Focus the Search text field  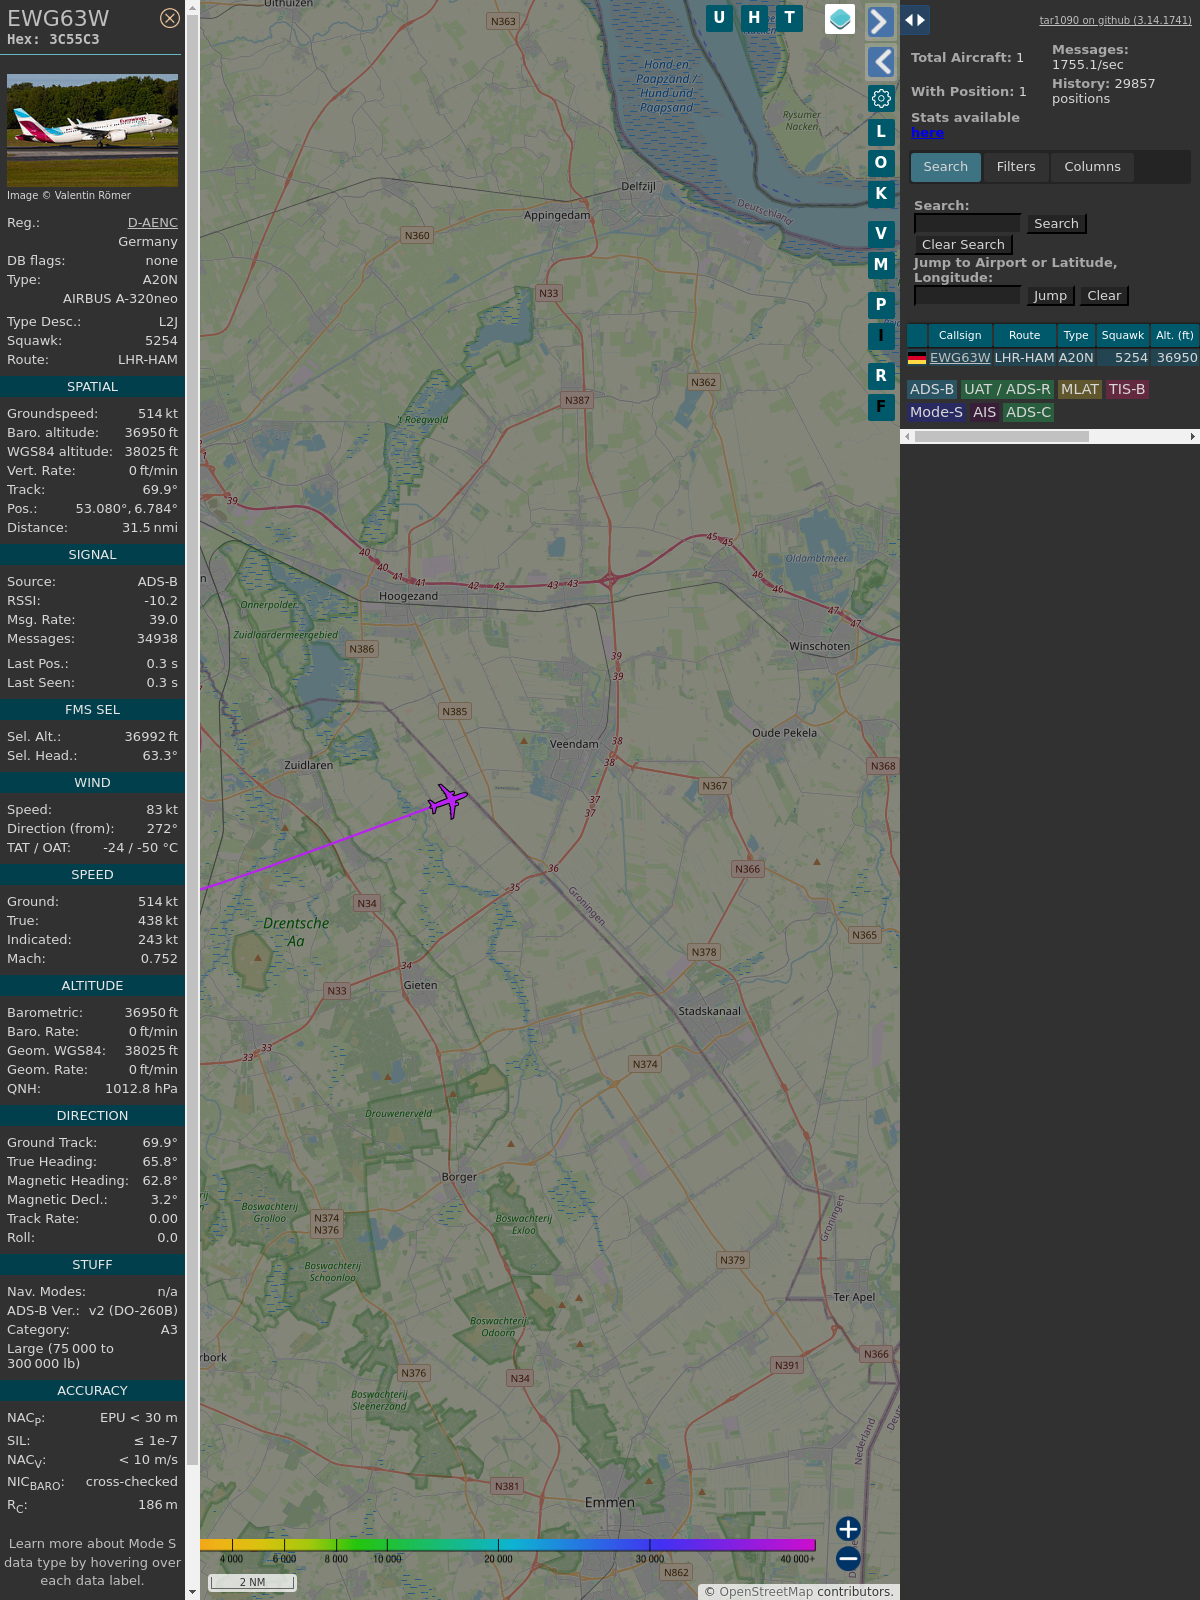click(967, 223)
